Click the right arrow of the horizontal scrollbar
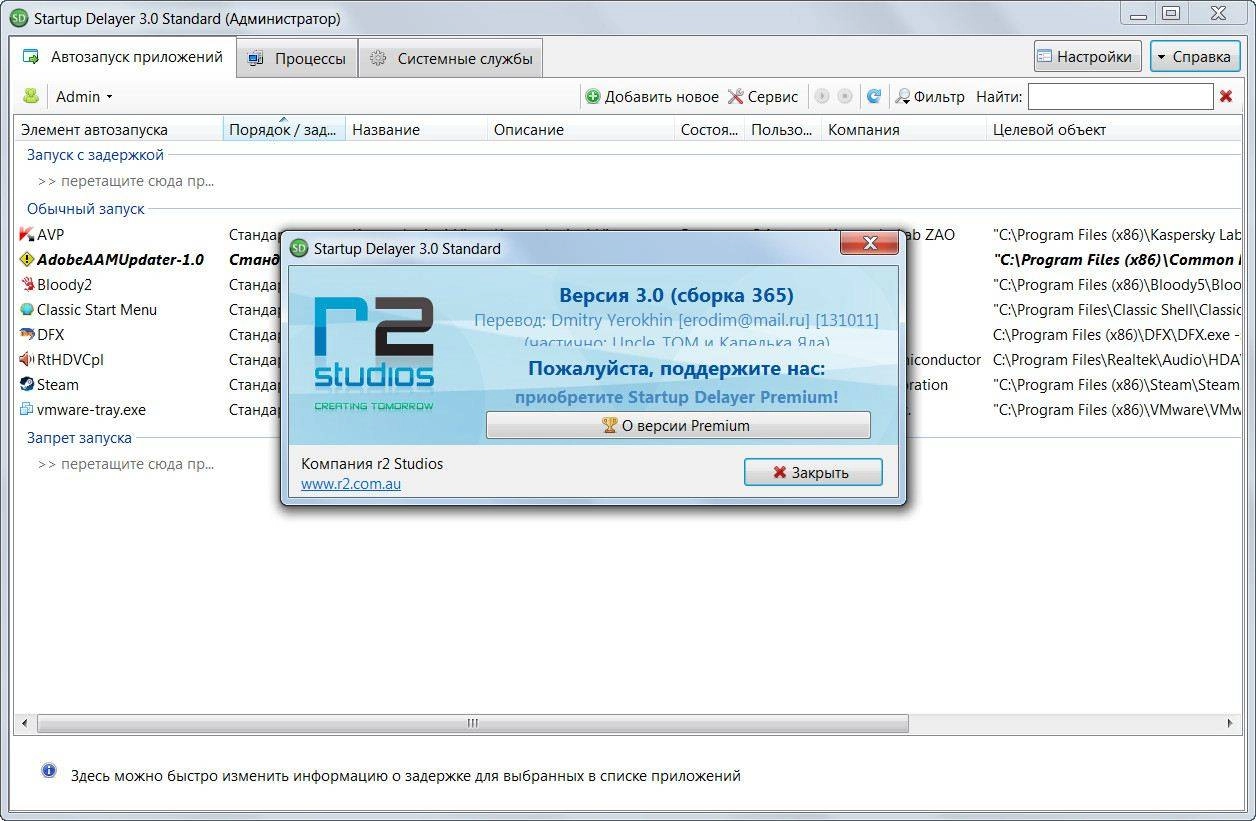1256x821 pixels. pyautogui.click(x=1233, y=722)
